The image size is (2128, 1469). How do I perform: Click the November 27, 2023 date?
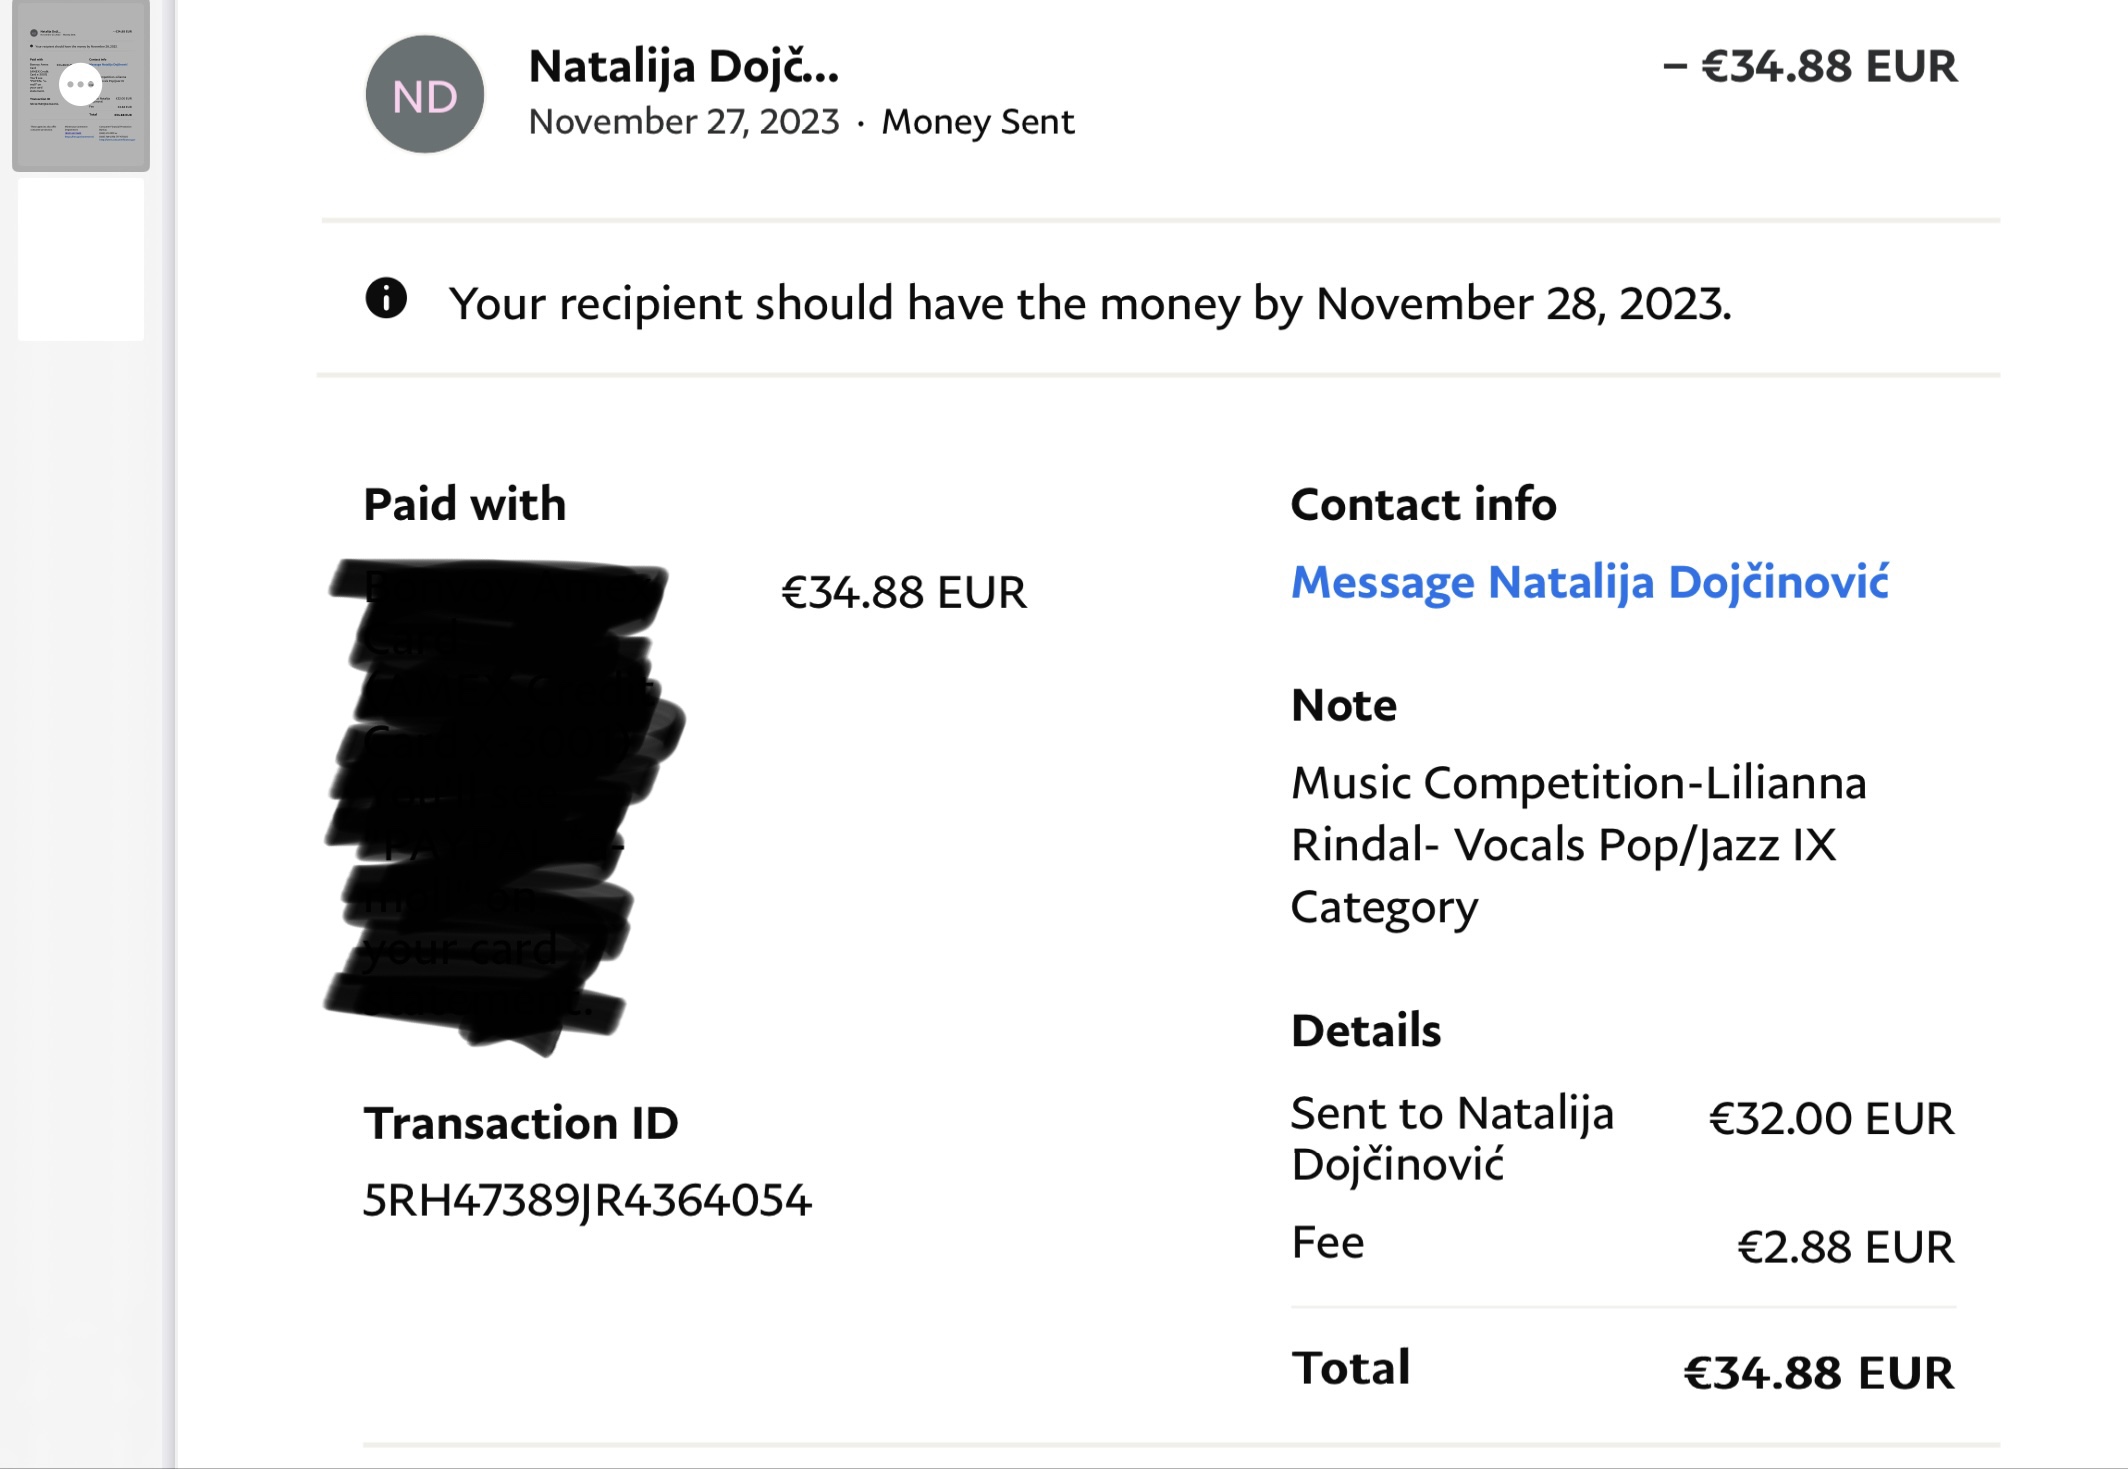[684, 122]
